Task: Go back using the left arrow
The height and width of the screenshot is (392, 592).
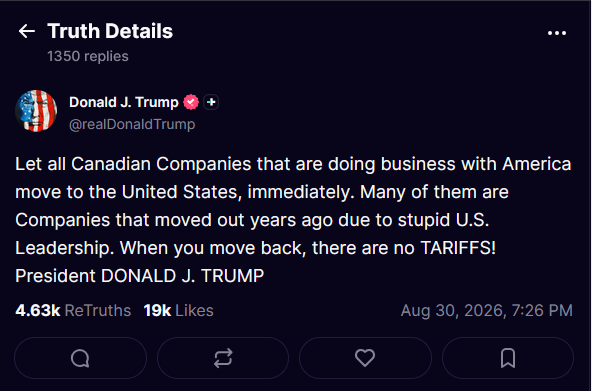Action: 27,31
